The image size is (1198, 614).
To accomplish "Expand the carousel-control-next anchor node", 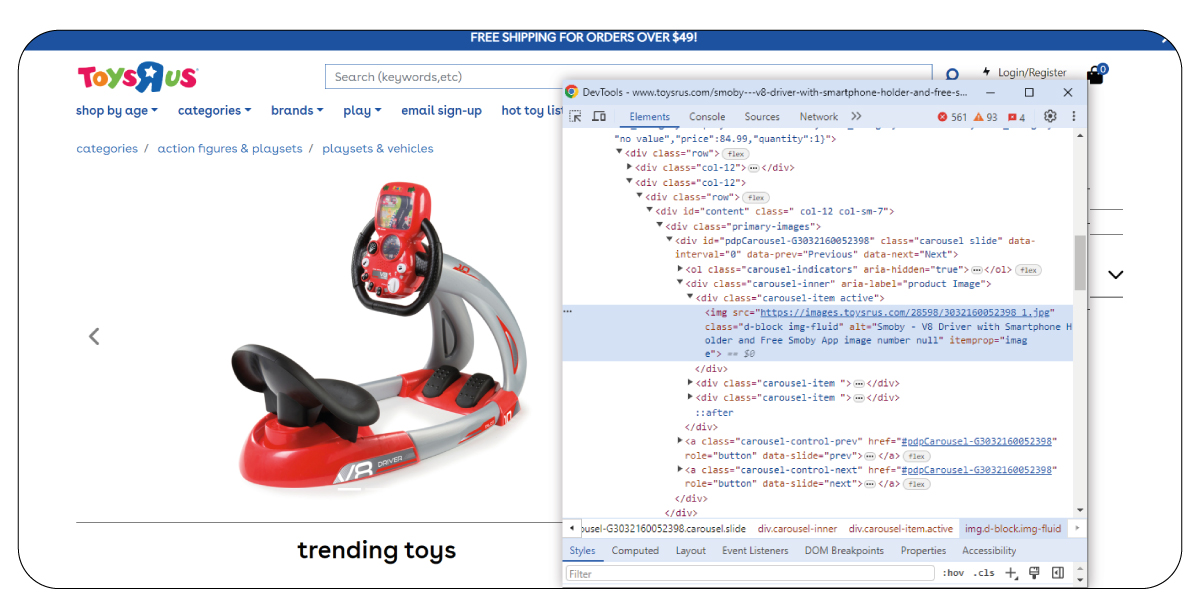I will point(680,470).
